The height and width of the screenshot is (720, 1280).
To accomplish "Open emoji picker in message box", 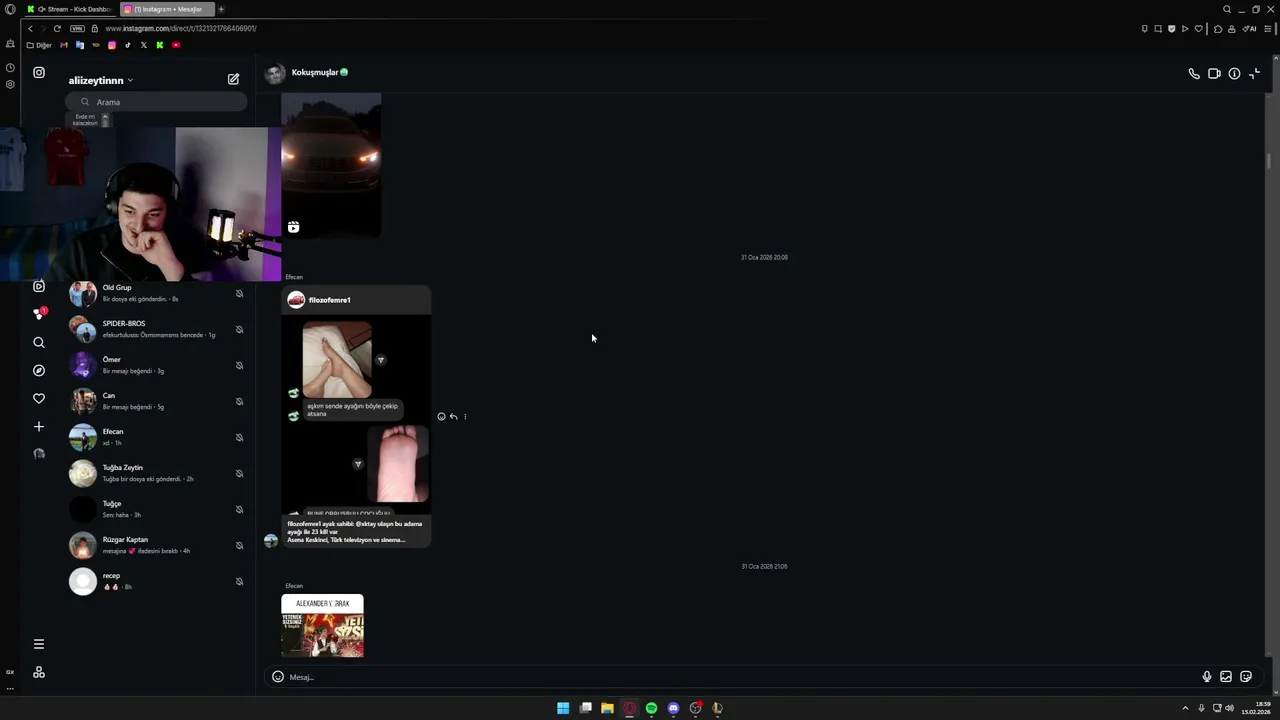I will tap(278, 677).
